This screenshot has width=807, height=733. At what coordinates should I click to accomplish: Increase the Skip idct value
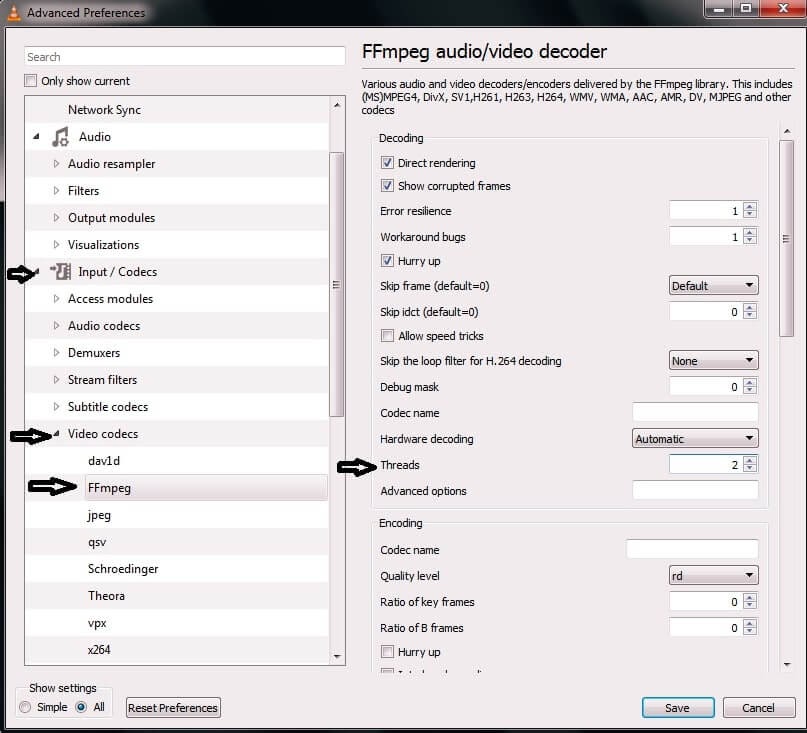750,308
